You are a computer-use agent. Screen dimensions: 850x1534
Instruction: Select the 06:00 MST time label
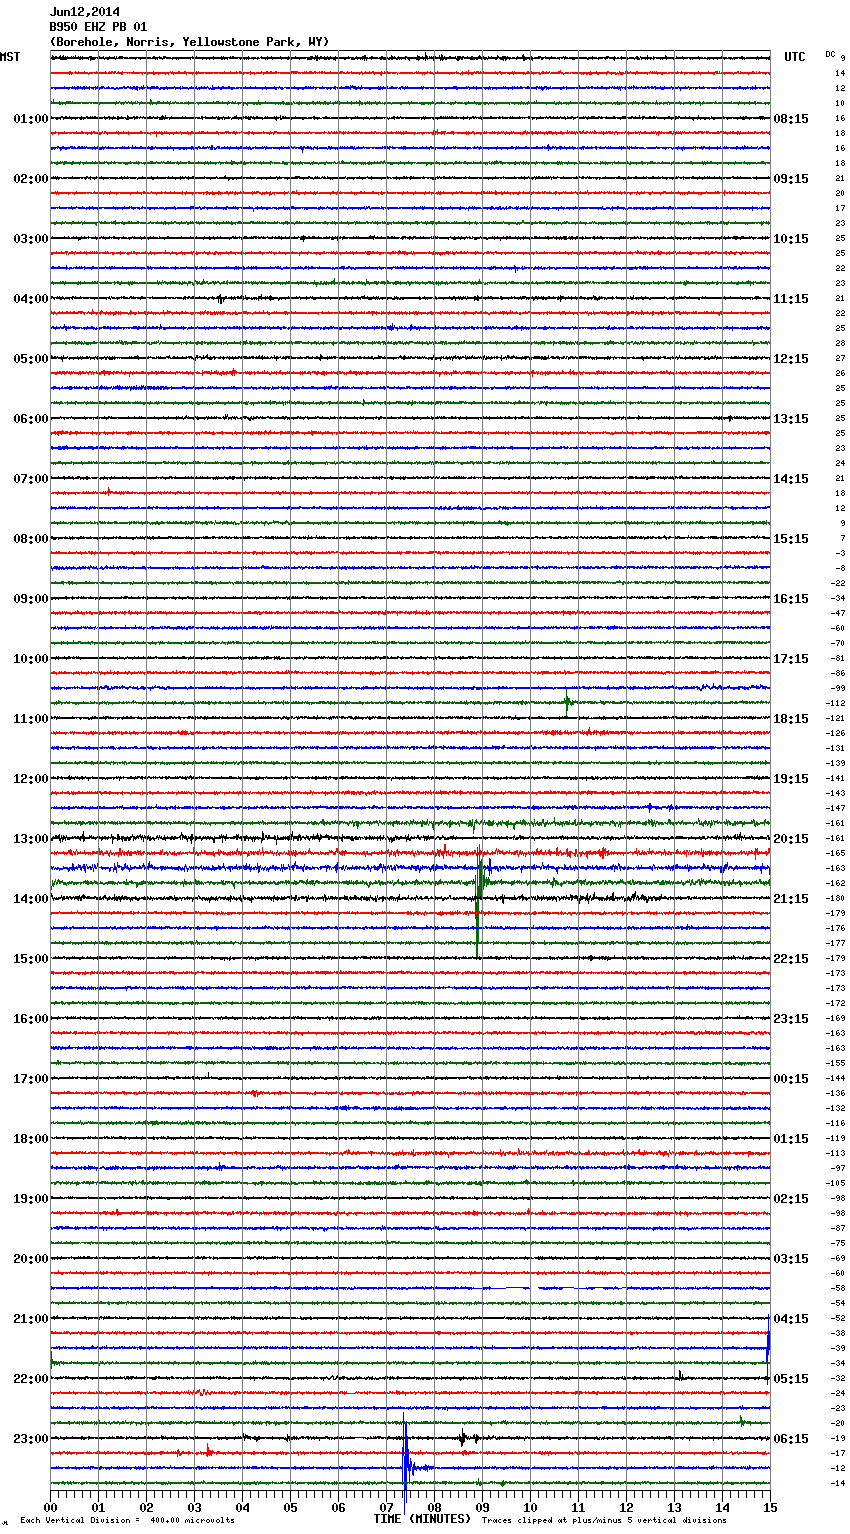point(31,419)
